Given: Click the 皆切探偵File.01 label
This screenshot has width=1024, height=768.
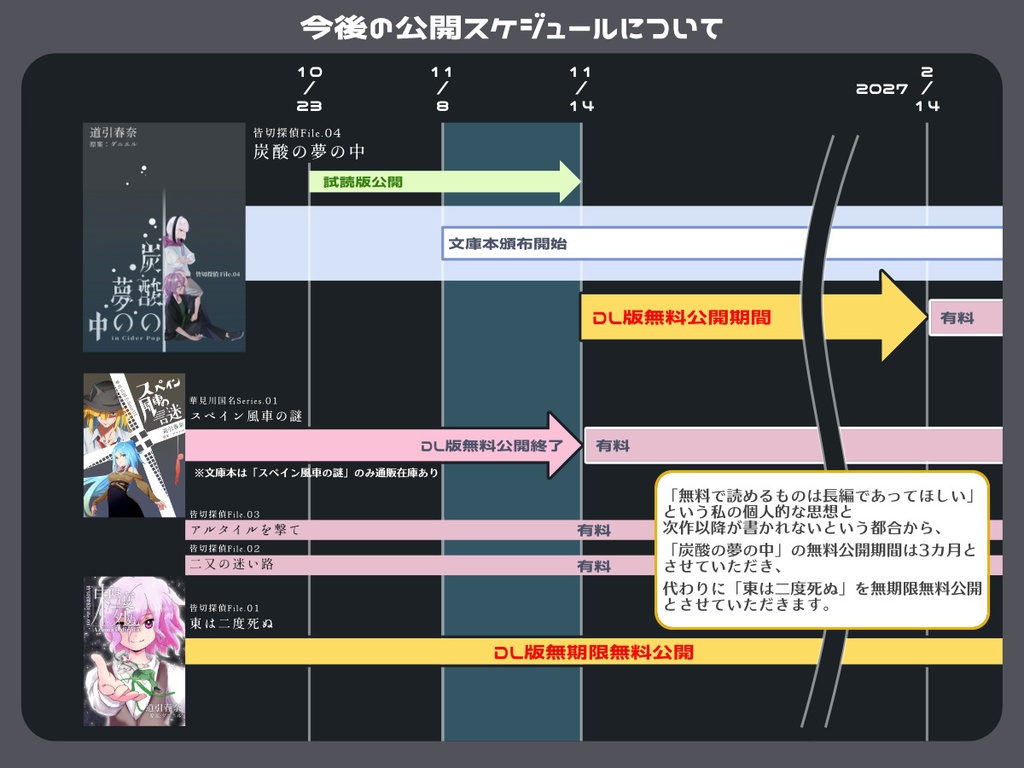Looking at the screenshot, I should pos(225,608).
